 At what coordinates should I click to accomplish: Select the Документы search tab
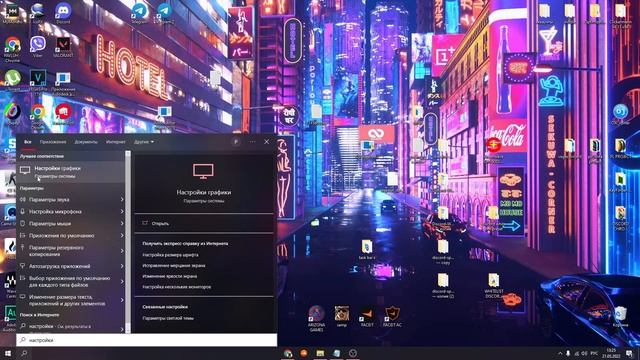[x=86, y=142]
